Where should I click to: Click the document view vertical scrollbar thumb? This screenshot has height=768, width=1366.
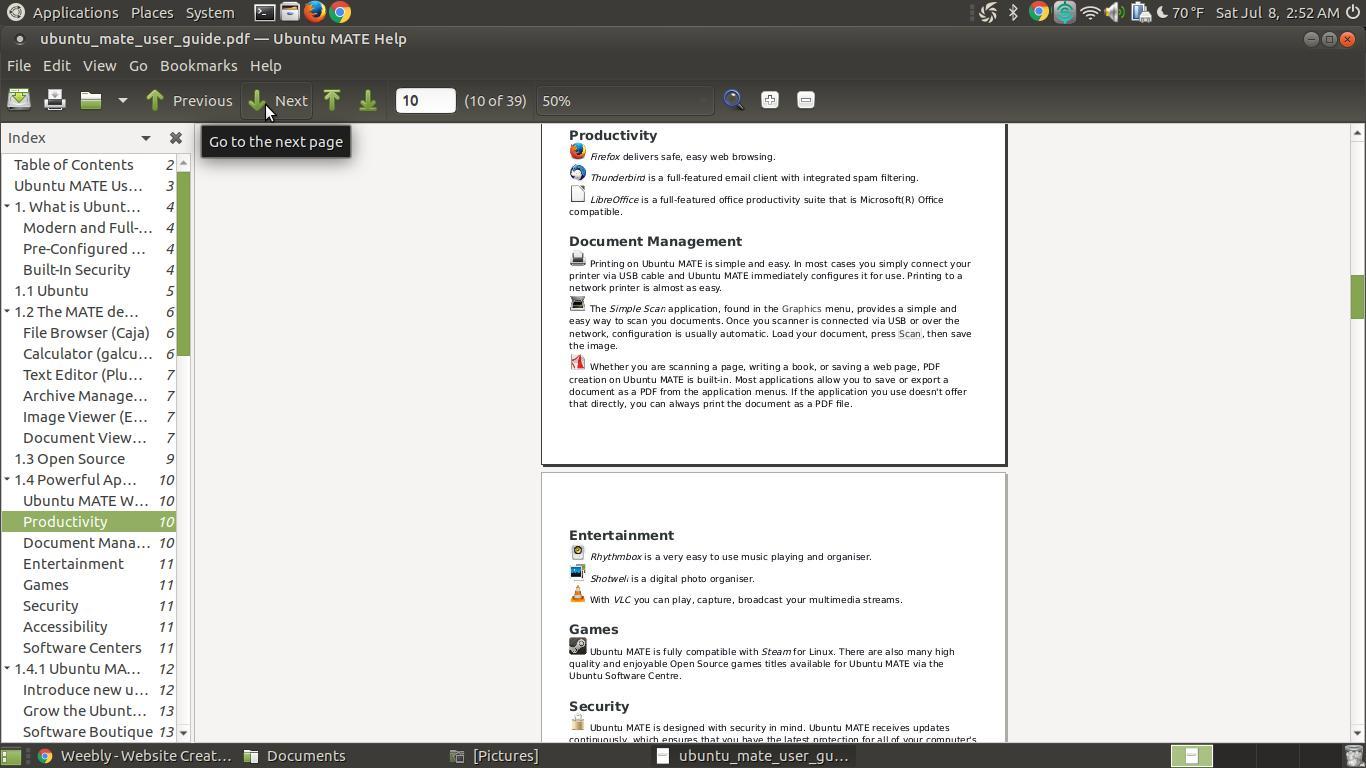[x=1357, y=297]
